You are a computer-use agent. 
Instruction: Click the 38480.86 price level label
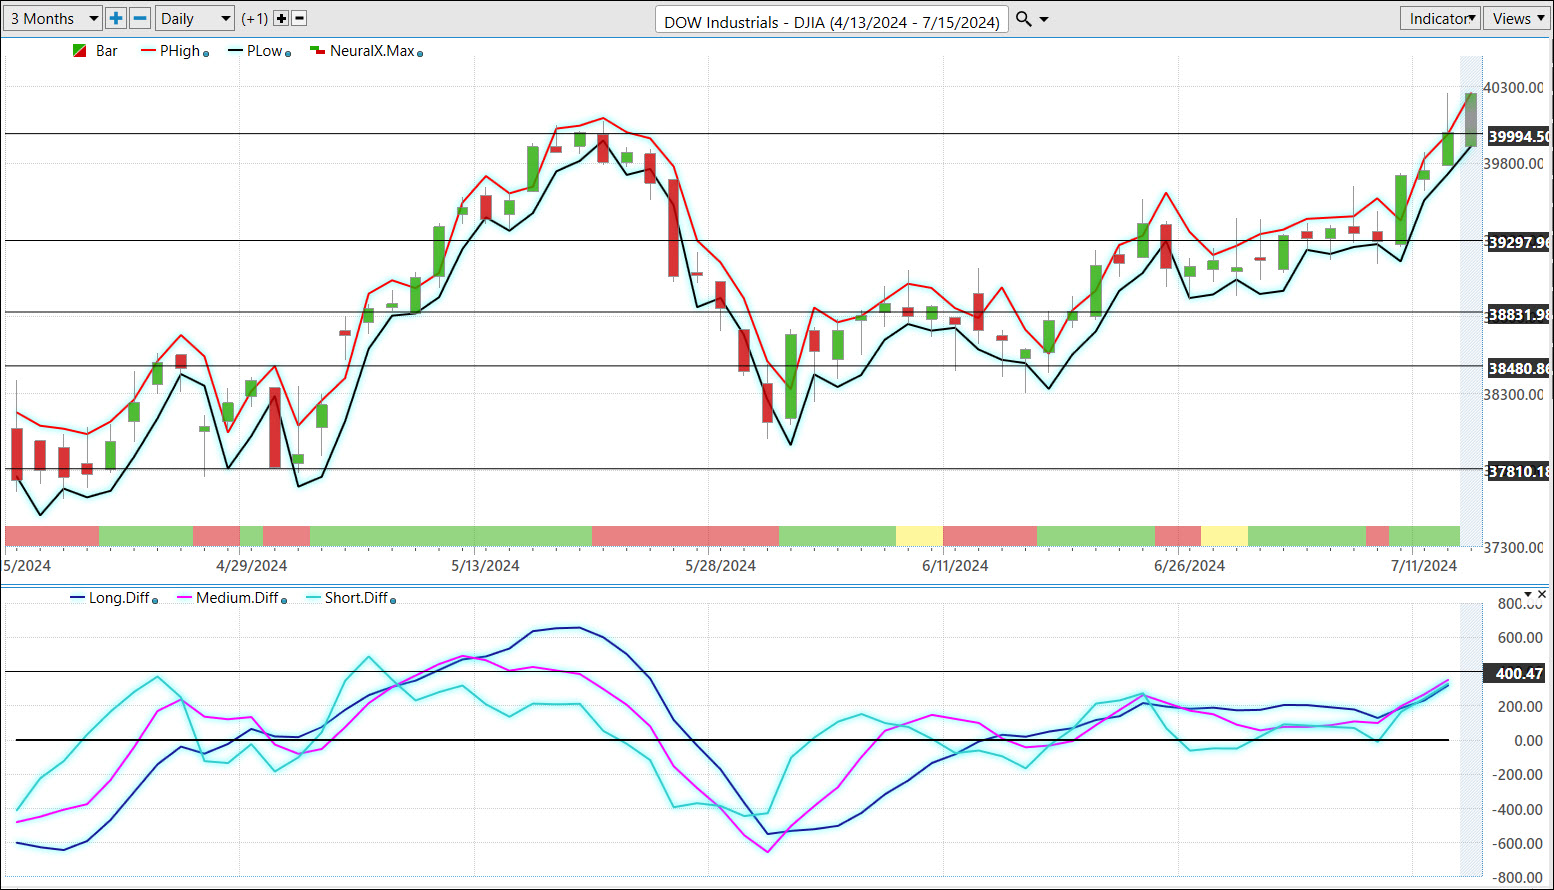(1518, 368)
